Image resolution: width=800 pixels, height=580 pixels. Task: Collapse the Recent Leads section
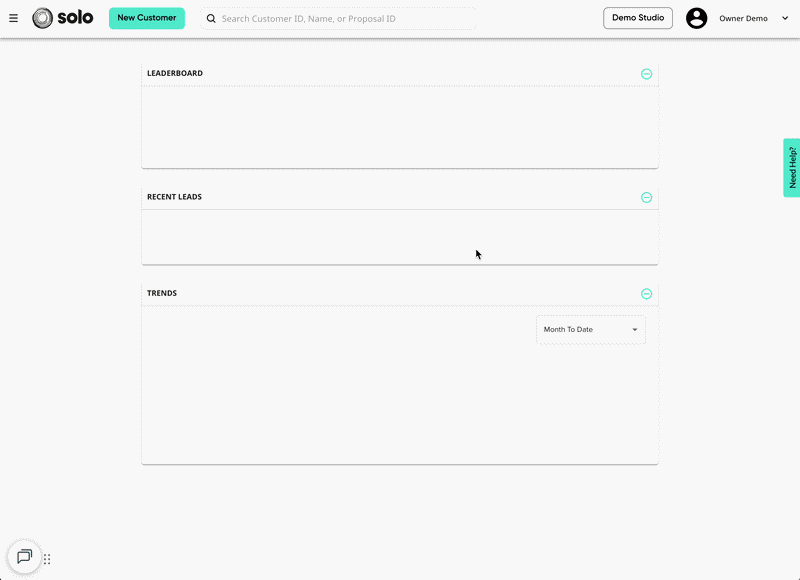click(x=647, y=197)
